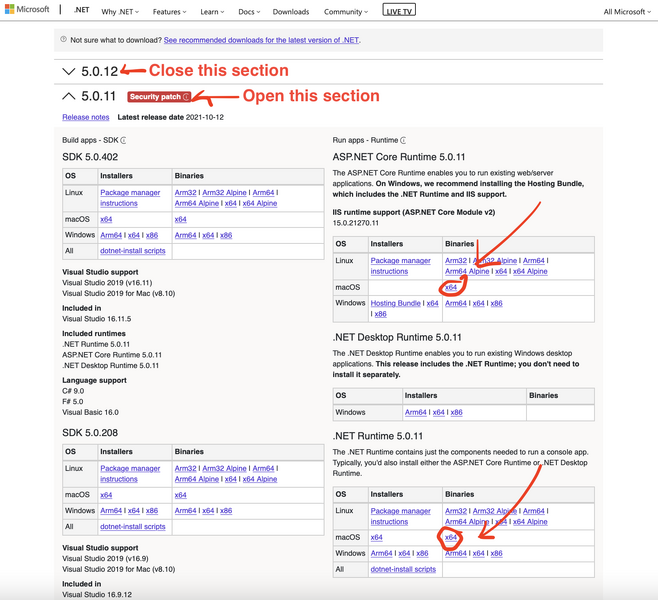The width and height of the screenshot is (658, 600).
Task: Download ASP.NET Core Runtime Windows x86 installer
Action: 381,314
